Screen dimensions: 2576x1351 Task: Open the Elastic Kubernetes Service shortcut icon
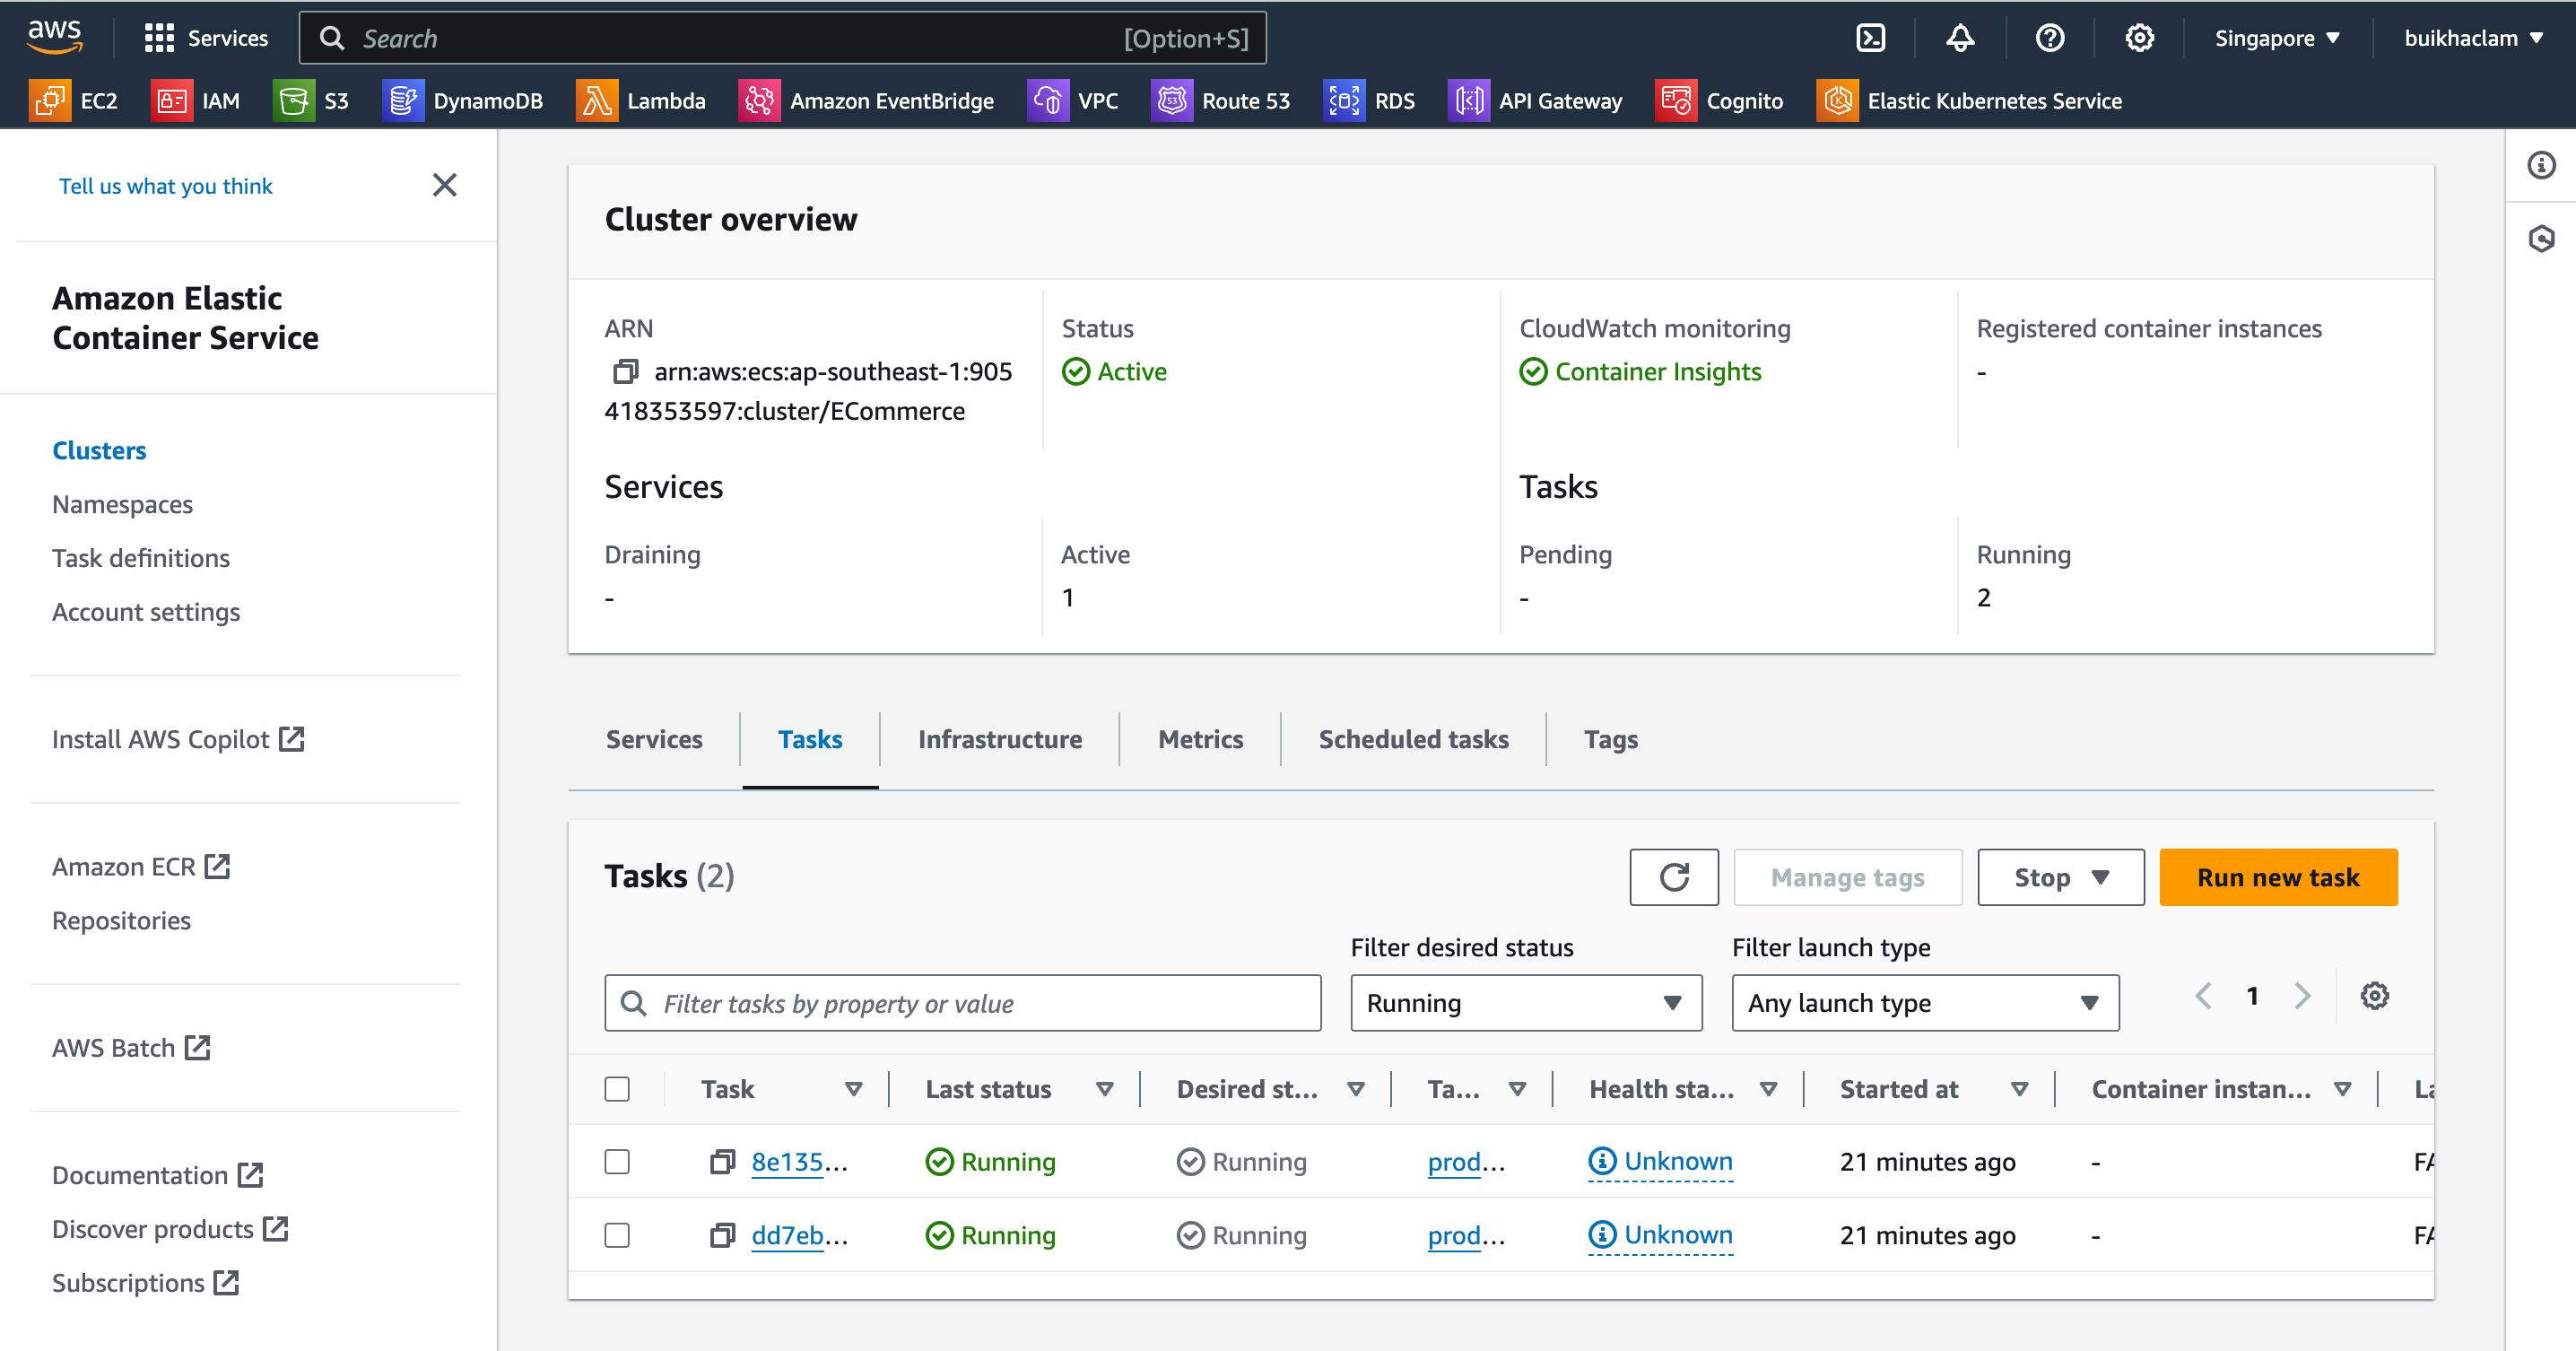(1838, 100)
